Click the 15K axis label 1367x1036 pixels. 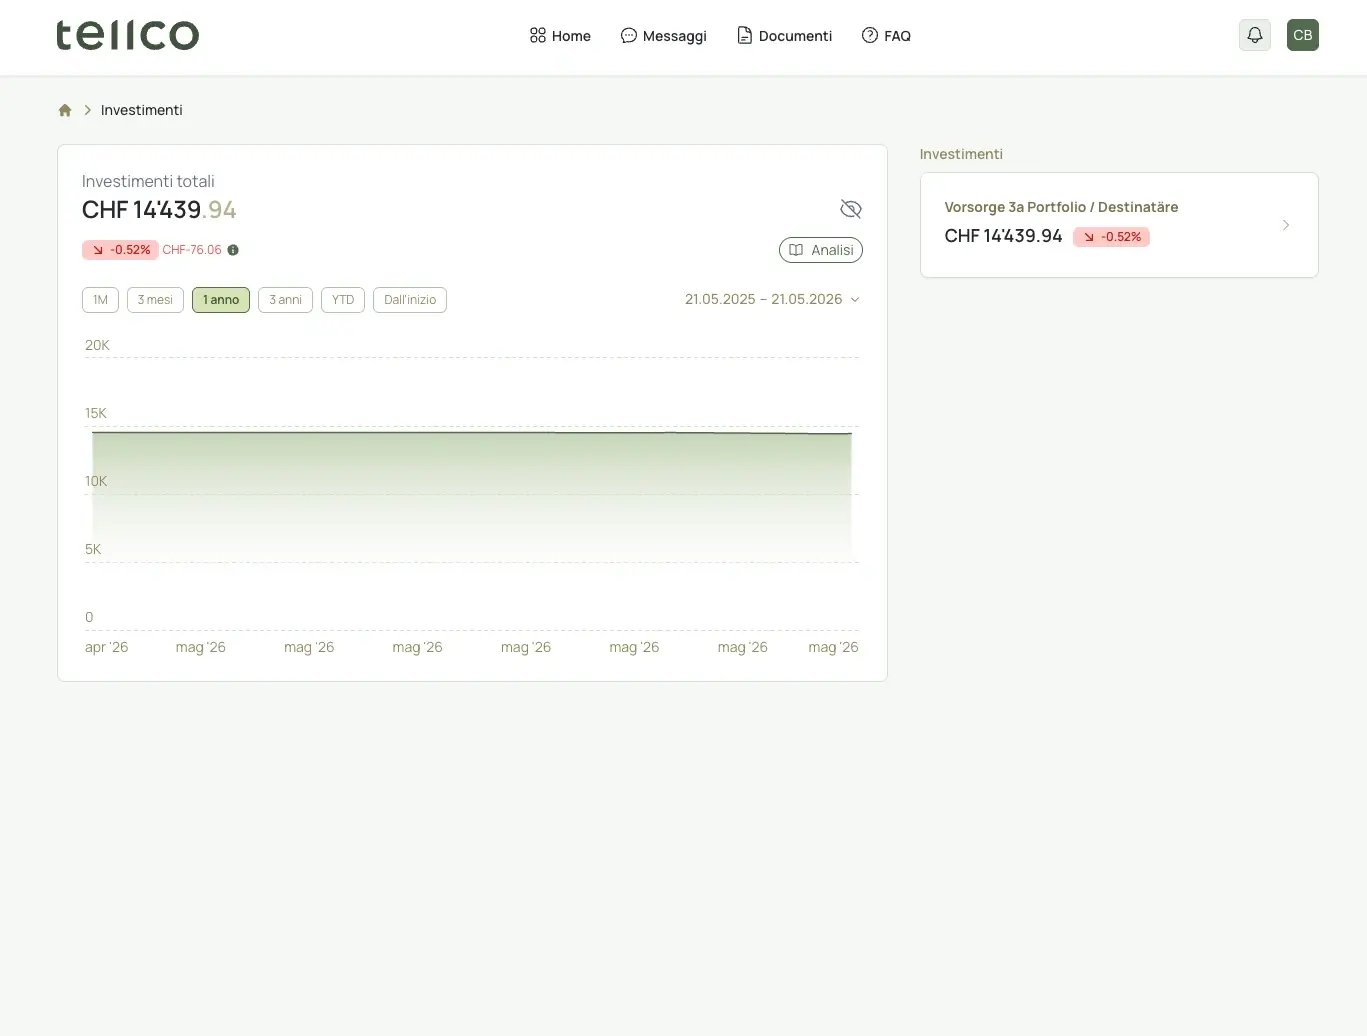[96, 413]
